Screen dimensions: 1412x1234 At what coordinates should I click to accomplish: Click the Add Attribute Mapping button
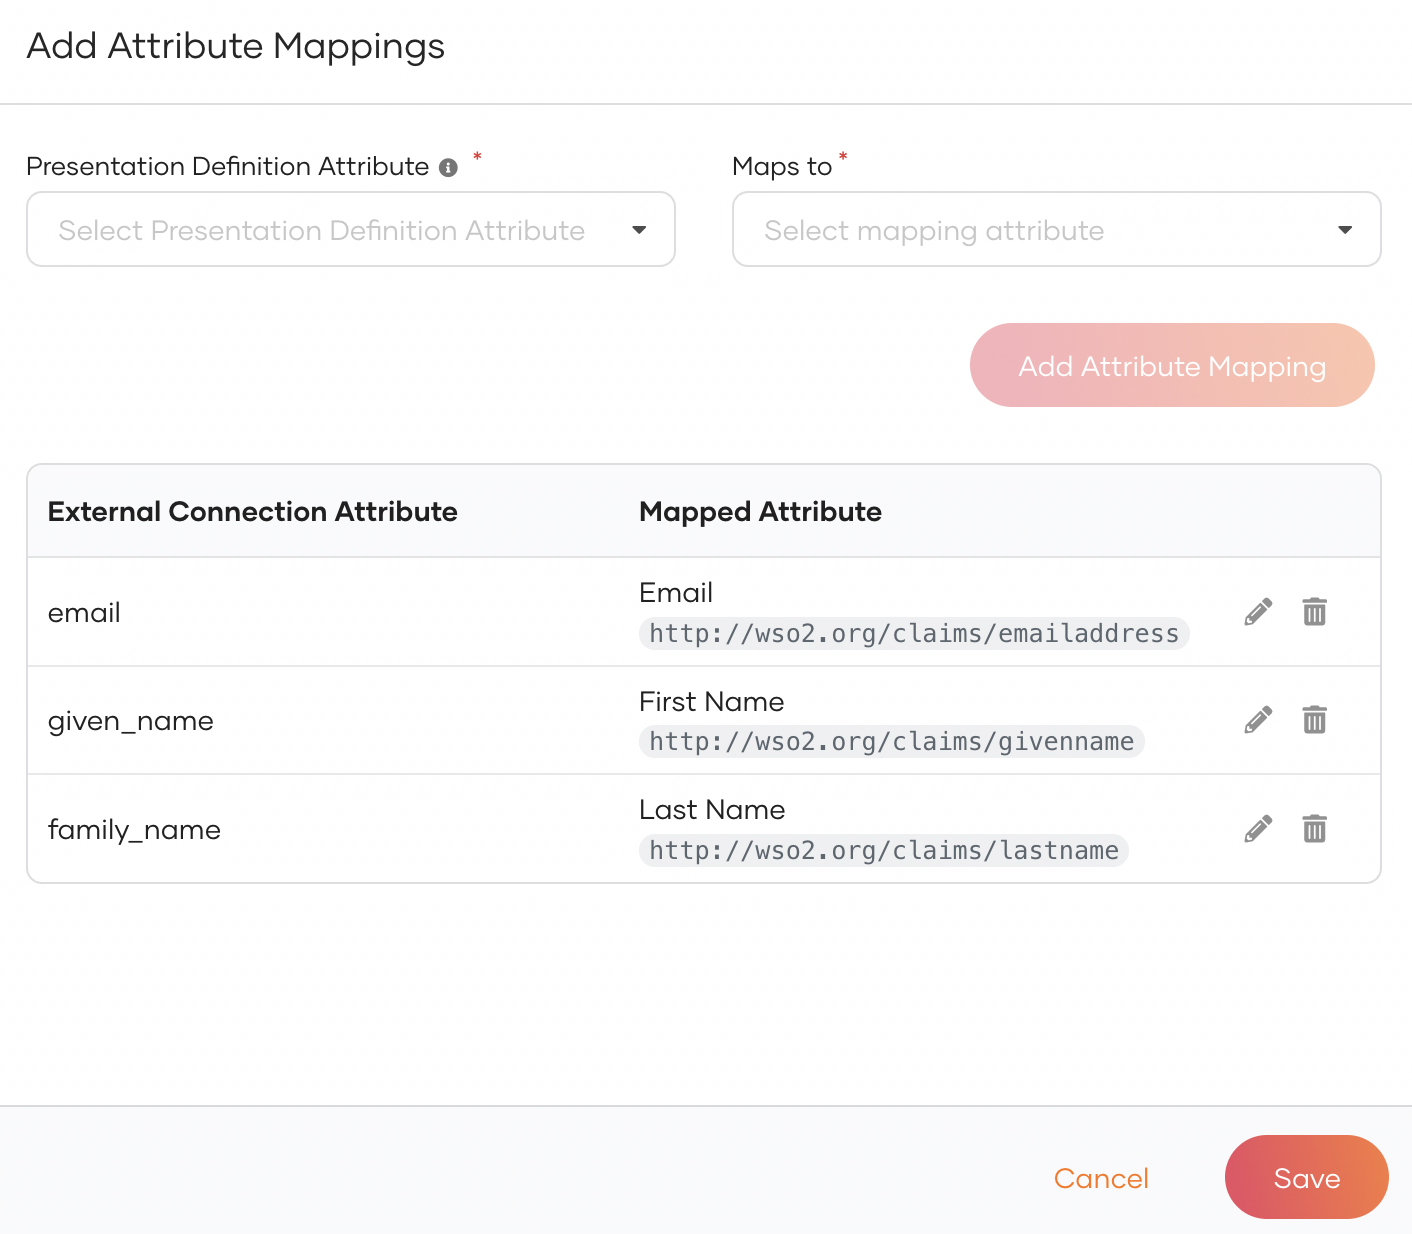1172,365
